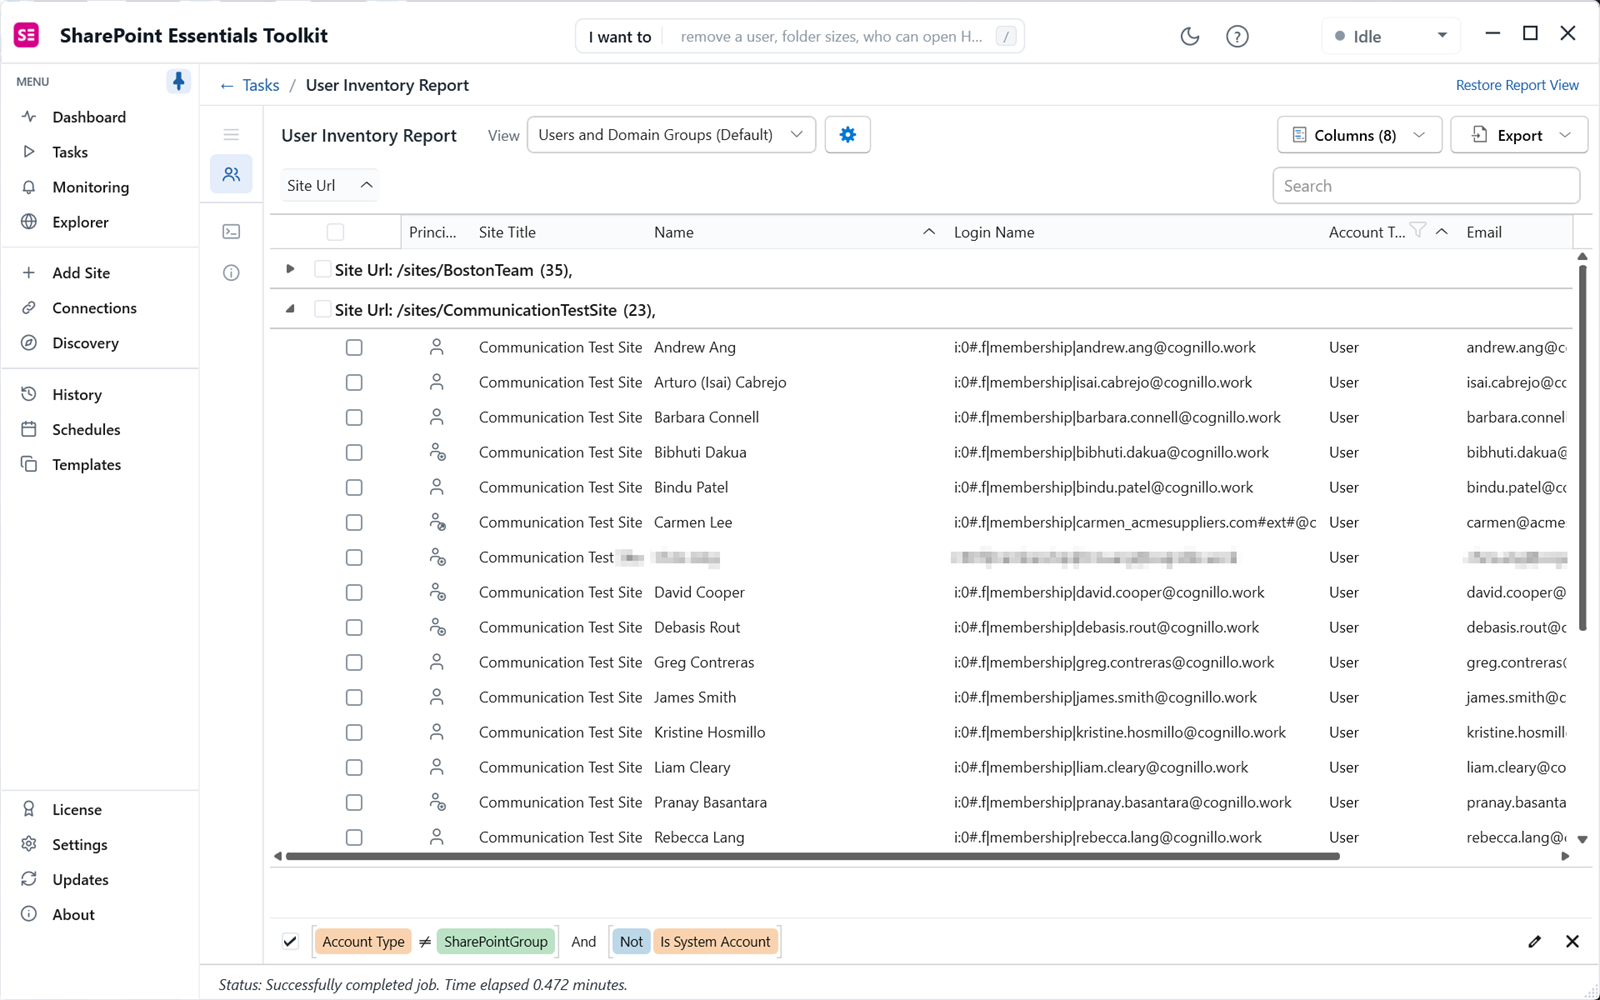
Task: Click the Account Type filter funnel icon
Action: coord(1417,231)
